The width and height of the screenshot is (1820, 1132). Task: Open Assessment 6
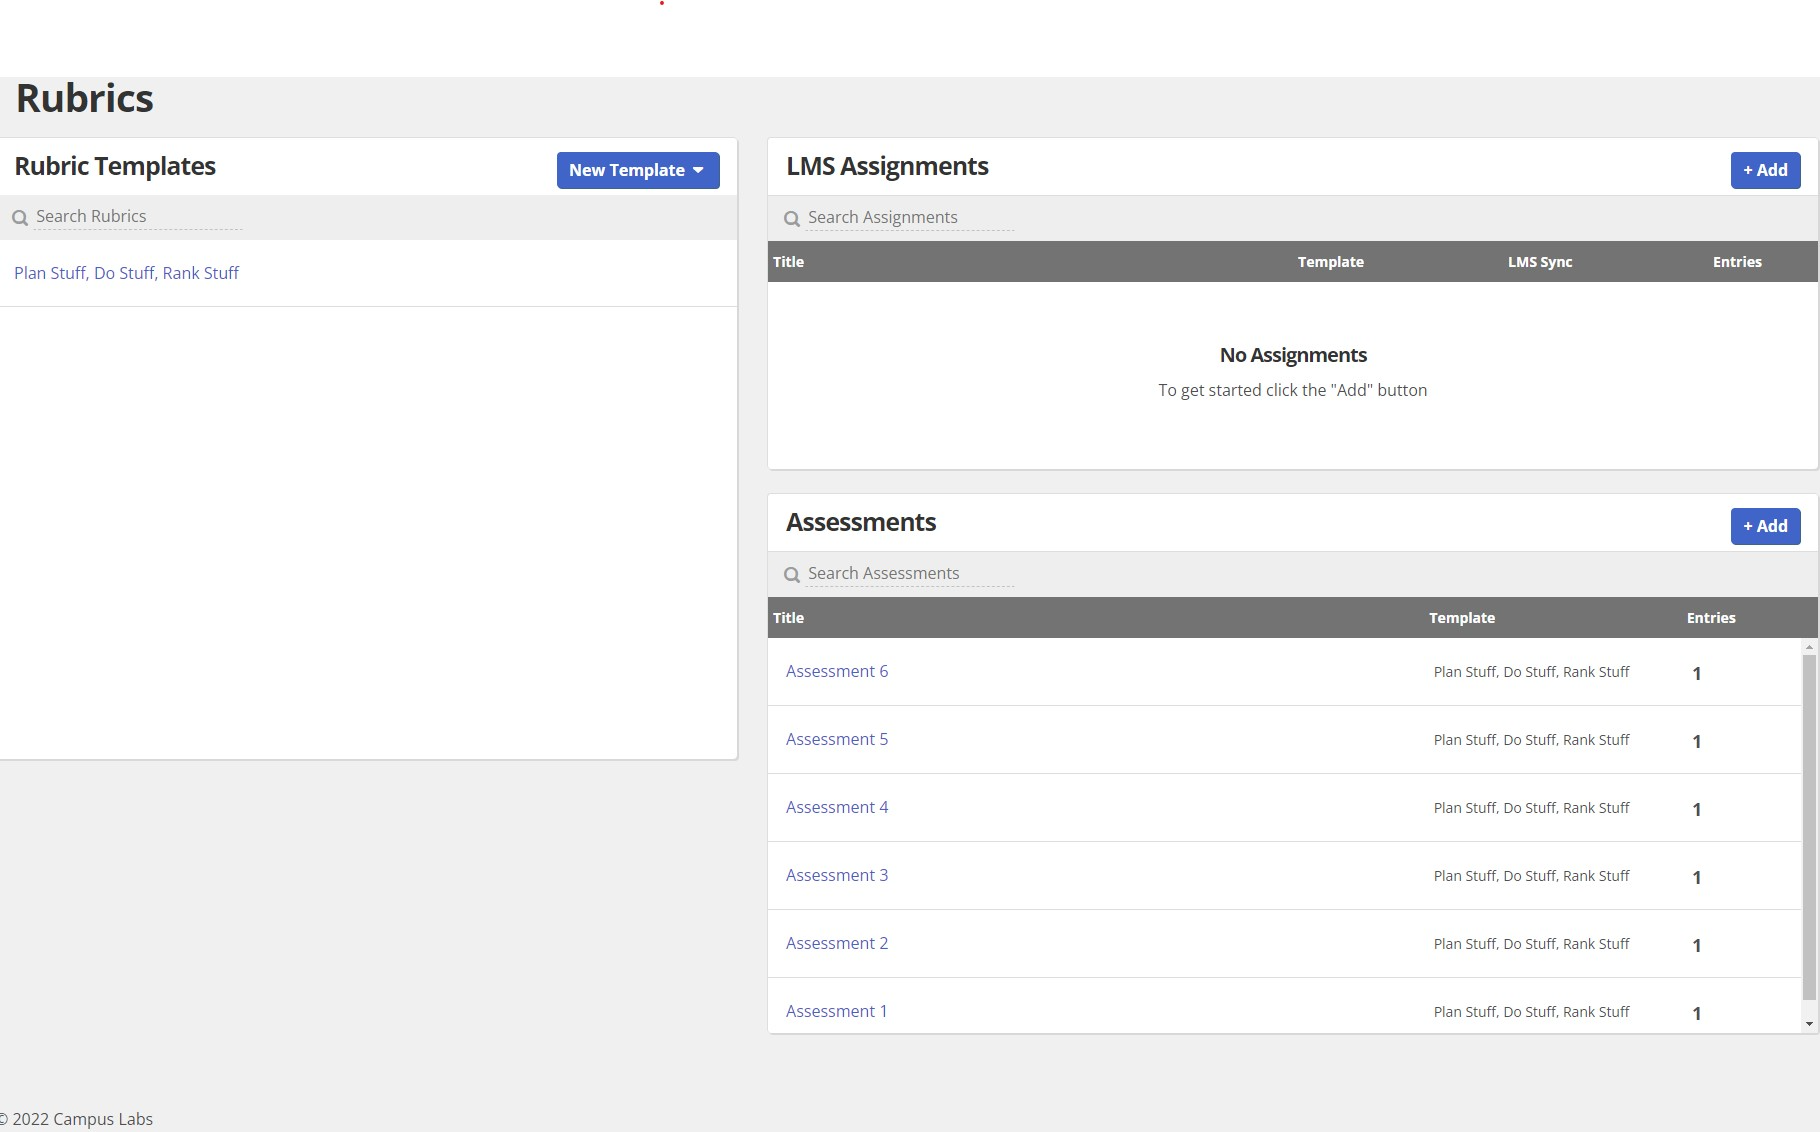[836, 671]
